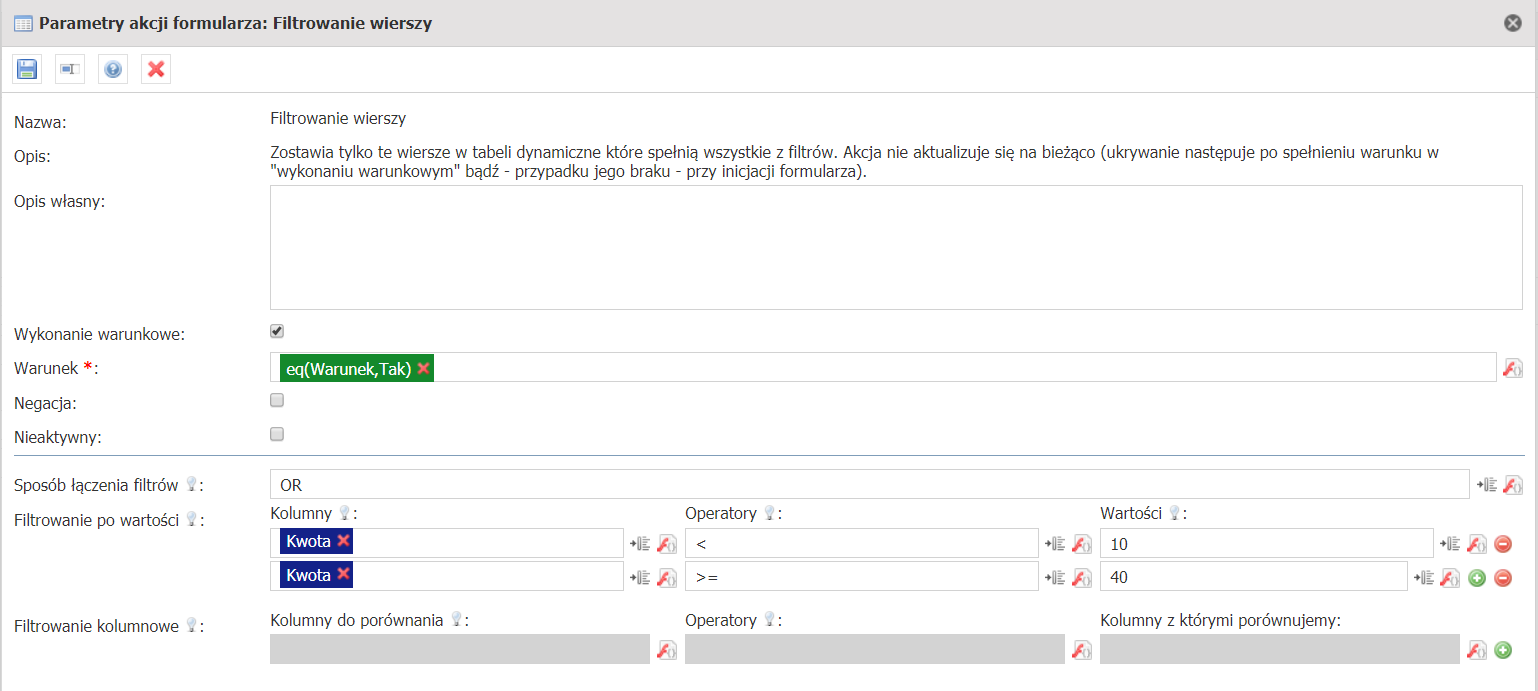
Task: Enable the Negacja checkbox
Action: click(277, 400)
